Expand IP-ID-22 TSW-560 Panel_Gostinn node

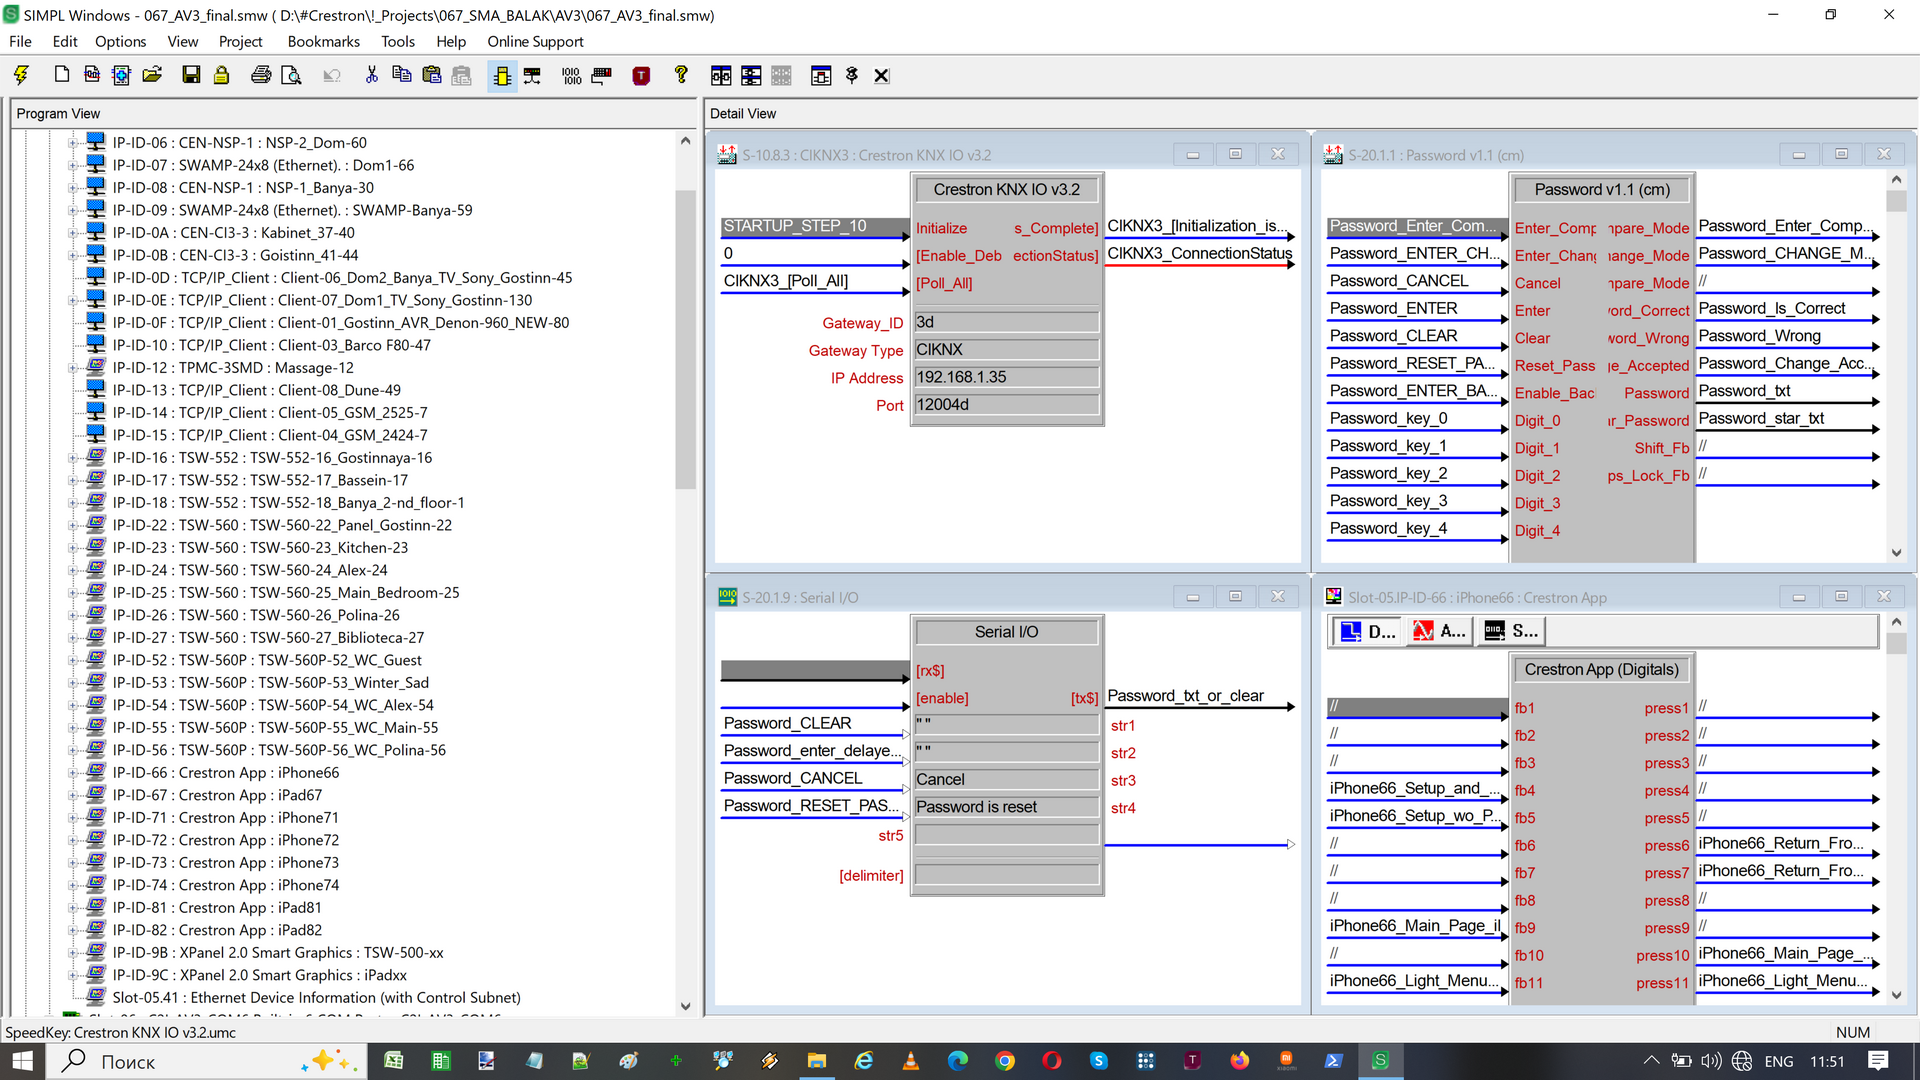(x=72, y=525)
